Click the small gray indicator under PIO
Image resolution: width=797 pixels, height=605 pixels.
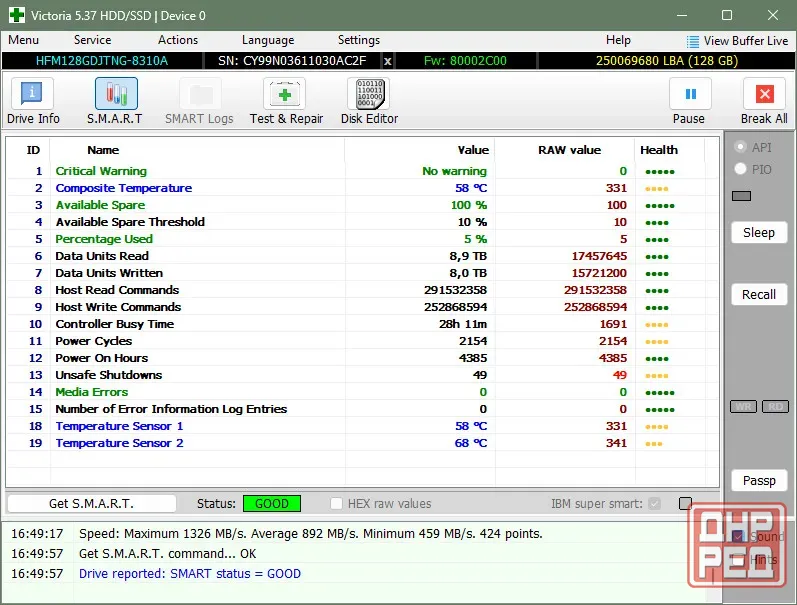(x=741, y=196)
